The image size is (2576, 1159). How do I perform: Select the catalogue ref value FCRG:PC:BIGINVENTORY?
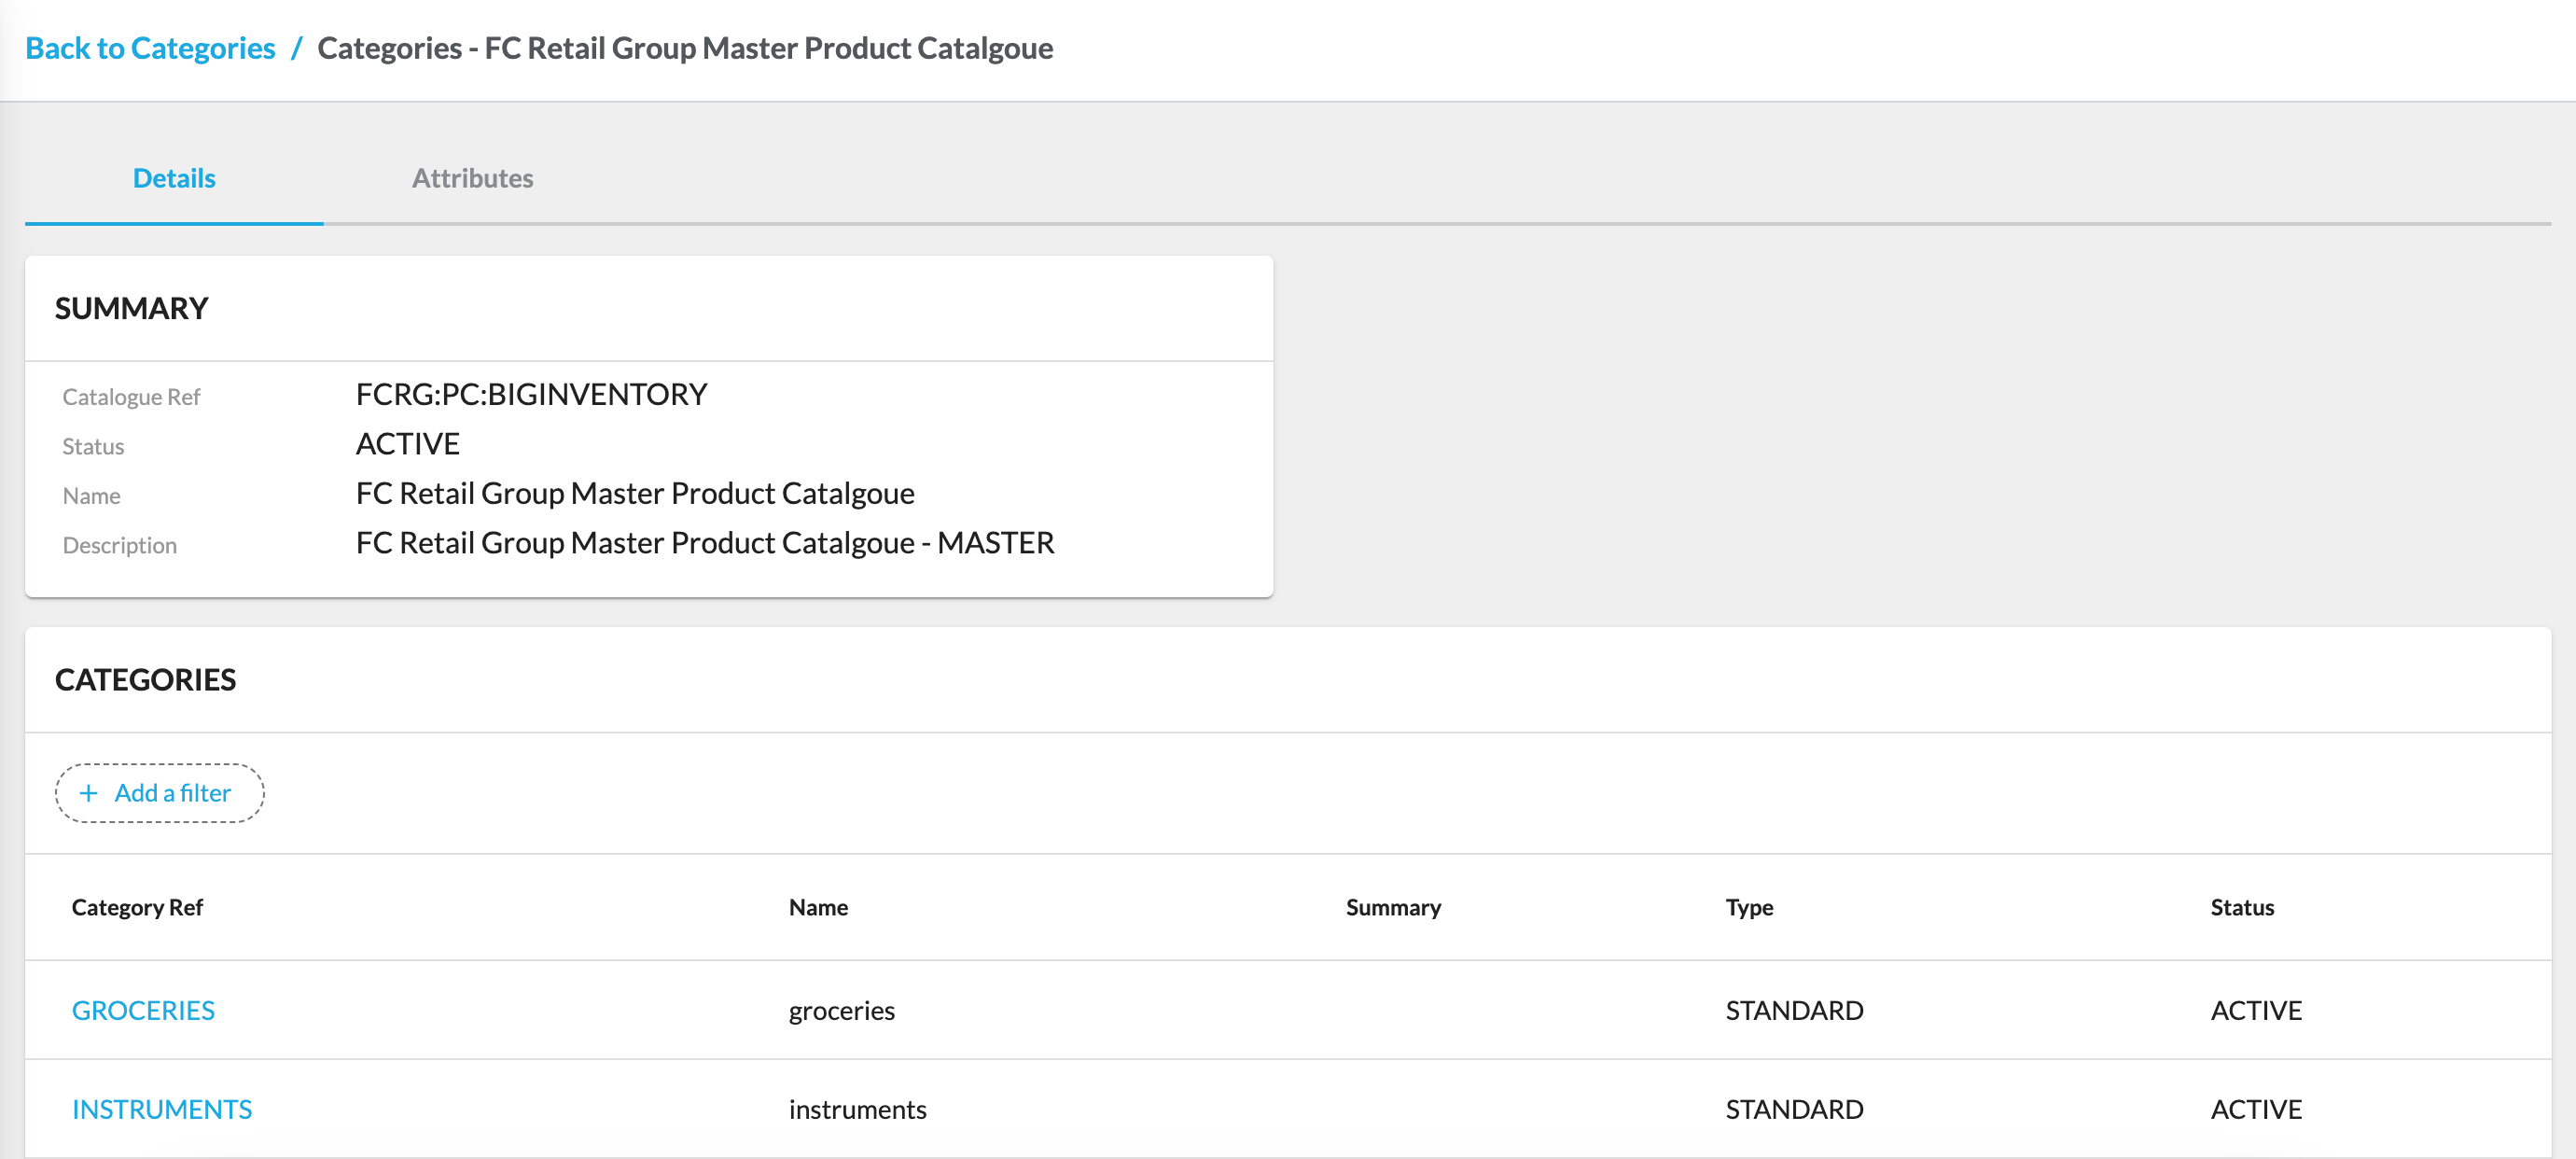click(531, 394)
